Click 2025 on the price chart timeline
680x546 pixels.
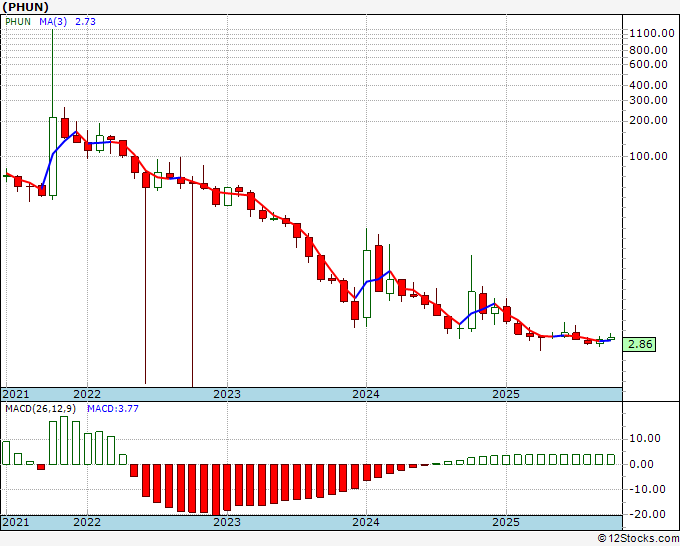click(x=506, y=394)
